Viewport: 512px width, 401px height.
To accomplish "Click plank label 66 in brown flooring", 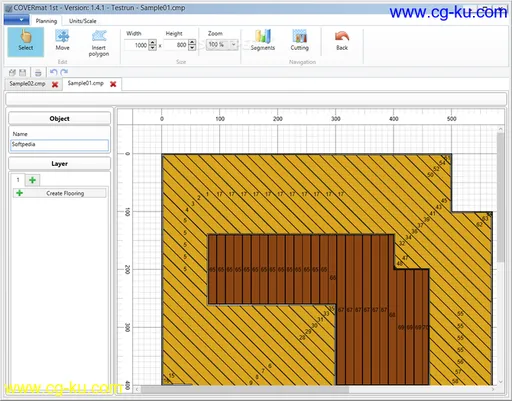I will coord(333,278).
